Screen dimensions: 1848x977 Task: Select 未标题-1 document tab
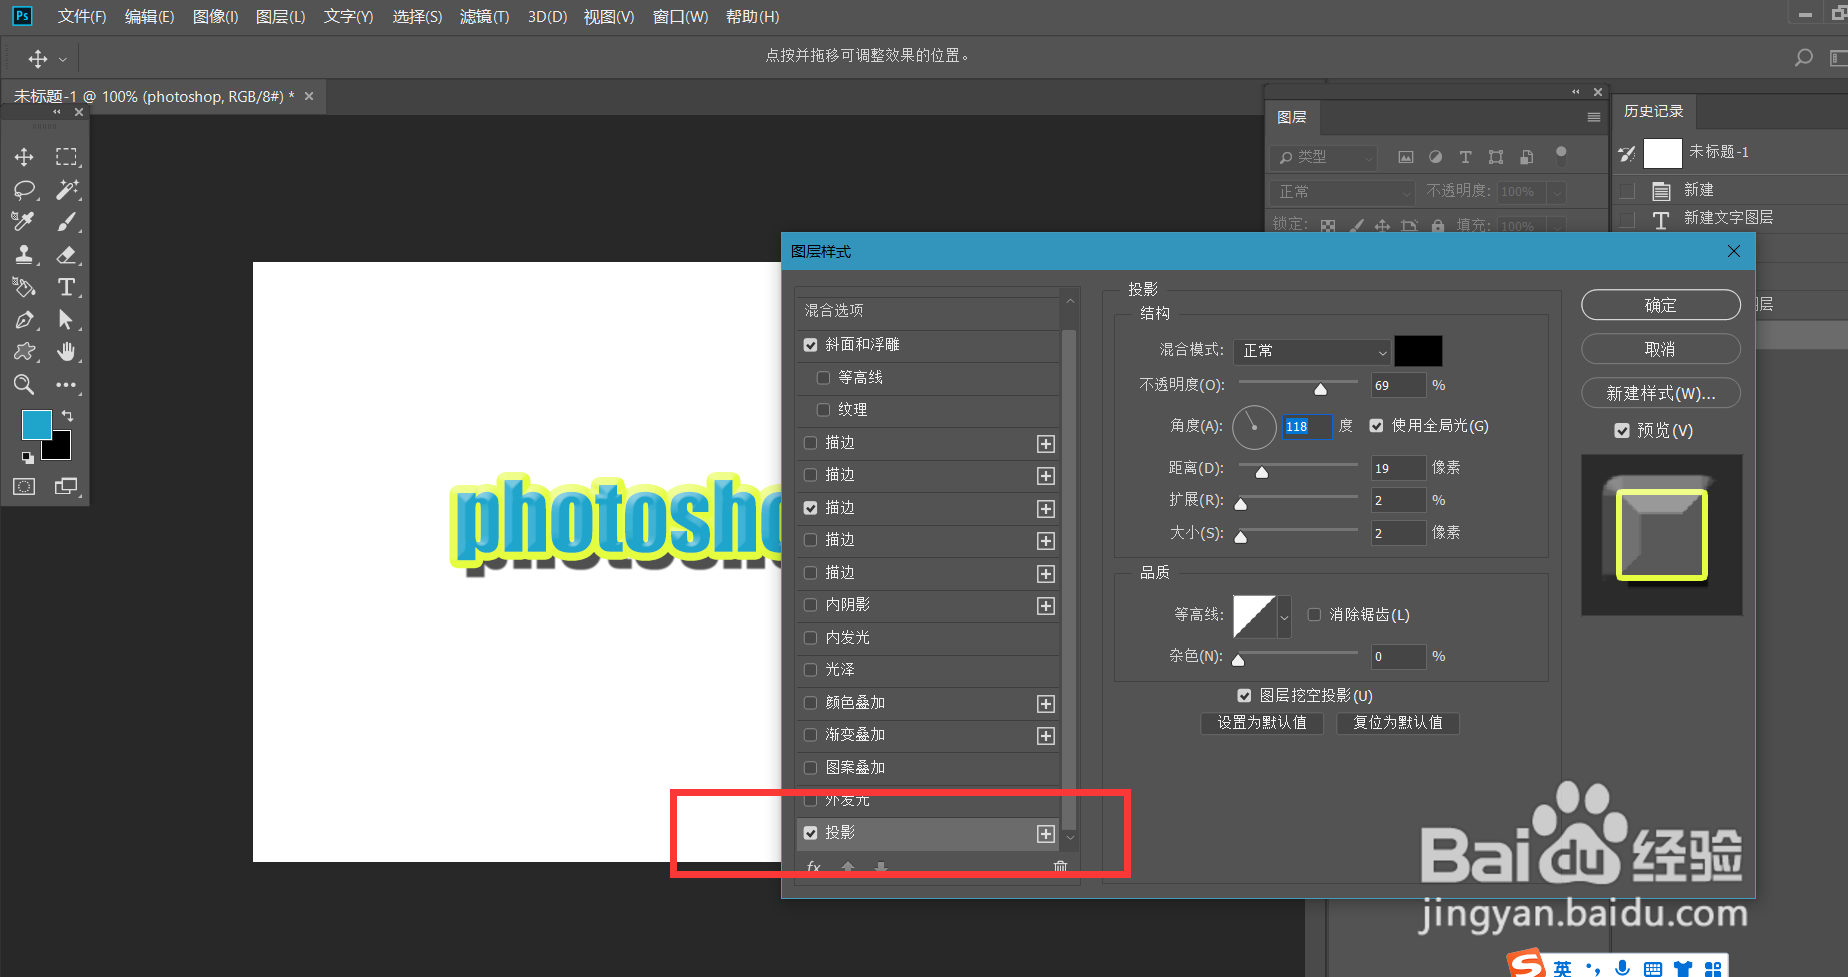[x=153, y=97]
